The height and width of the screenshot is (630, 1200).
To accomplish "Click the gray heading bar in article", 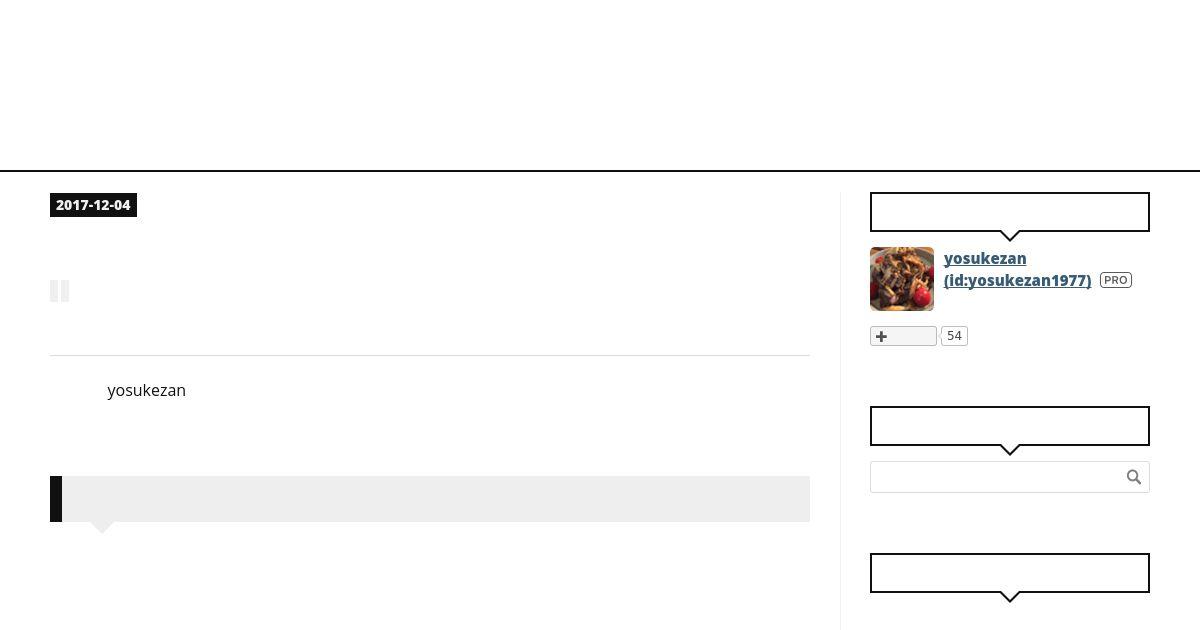I will (x=430, y=499).
